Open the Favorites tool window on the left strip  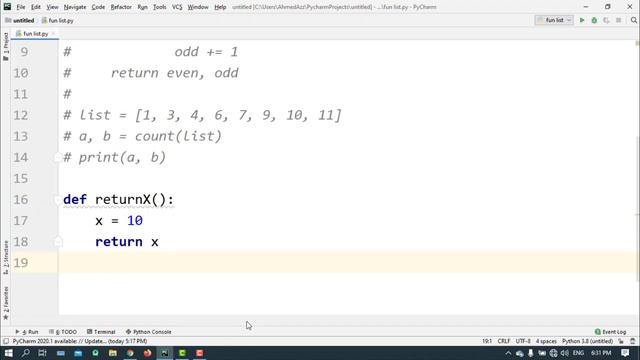coord(6,303)
